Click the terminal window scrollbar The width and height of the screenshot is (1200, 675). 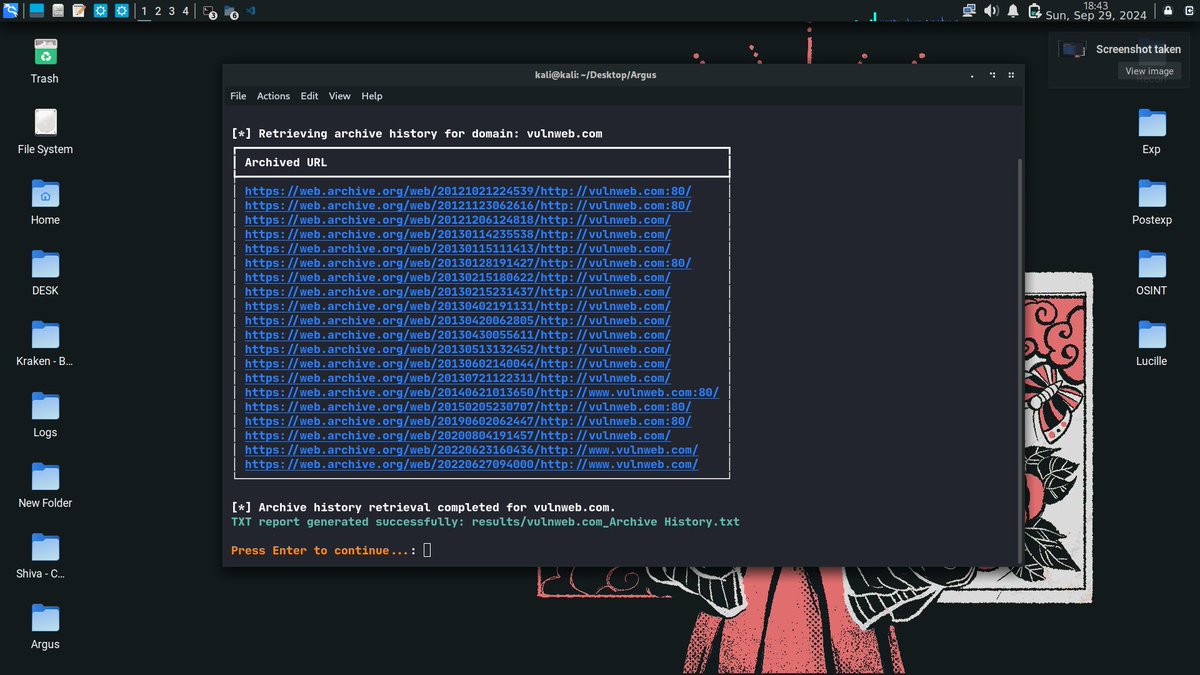point(1018,300)
